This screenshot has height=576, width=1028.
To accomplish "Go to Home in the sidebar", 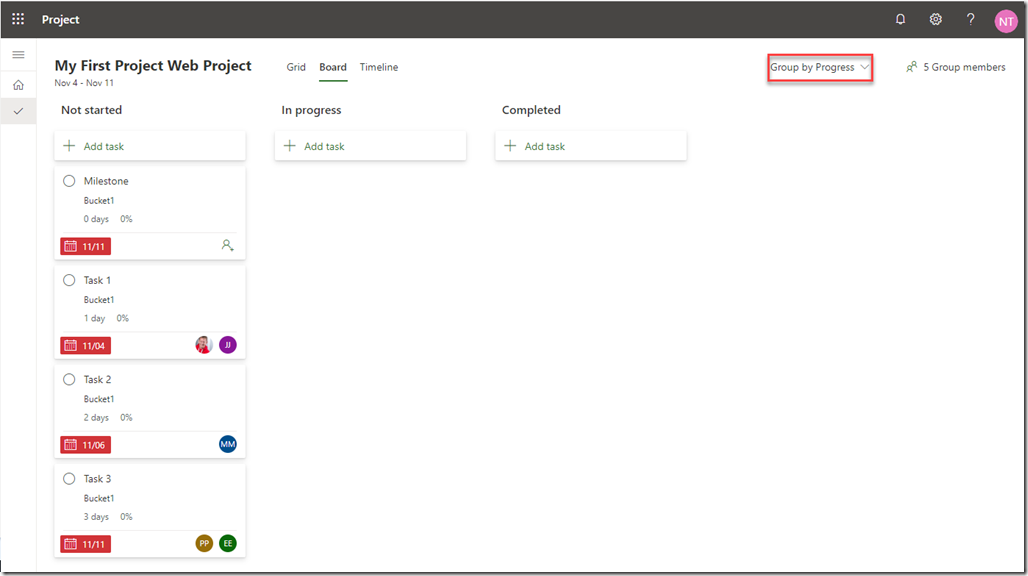I will [x=18, y=85].
